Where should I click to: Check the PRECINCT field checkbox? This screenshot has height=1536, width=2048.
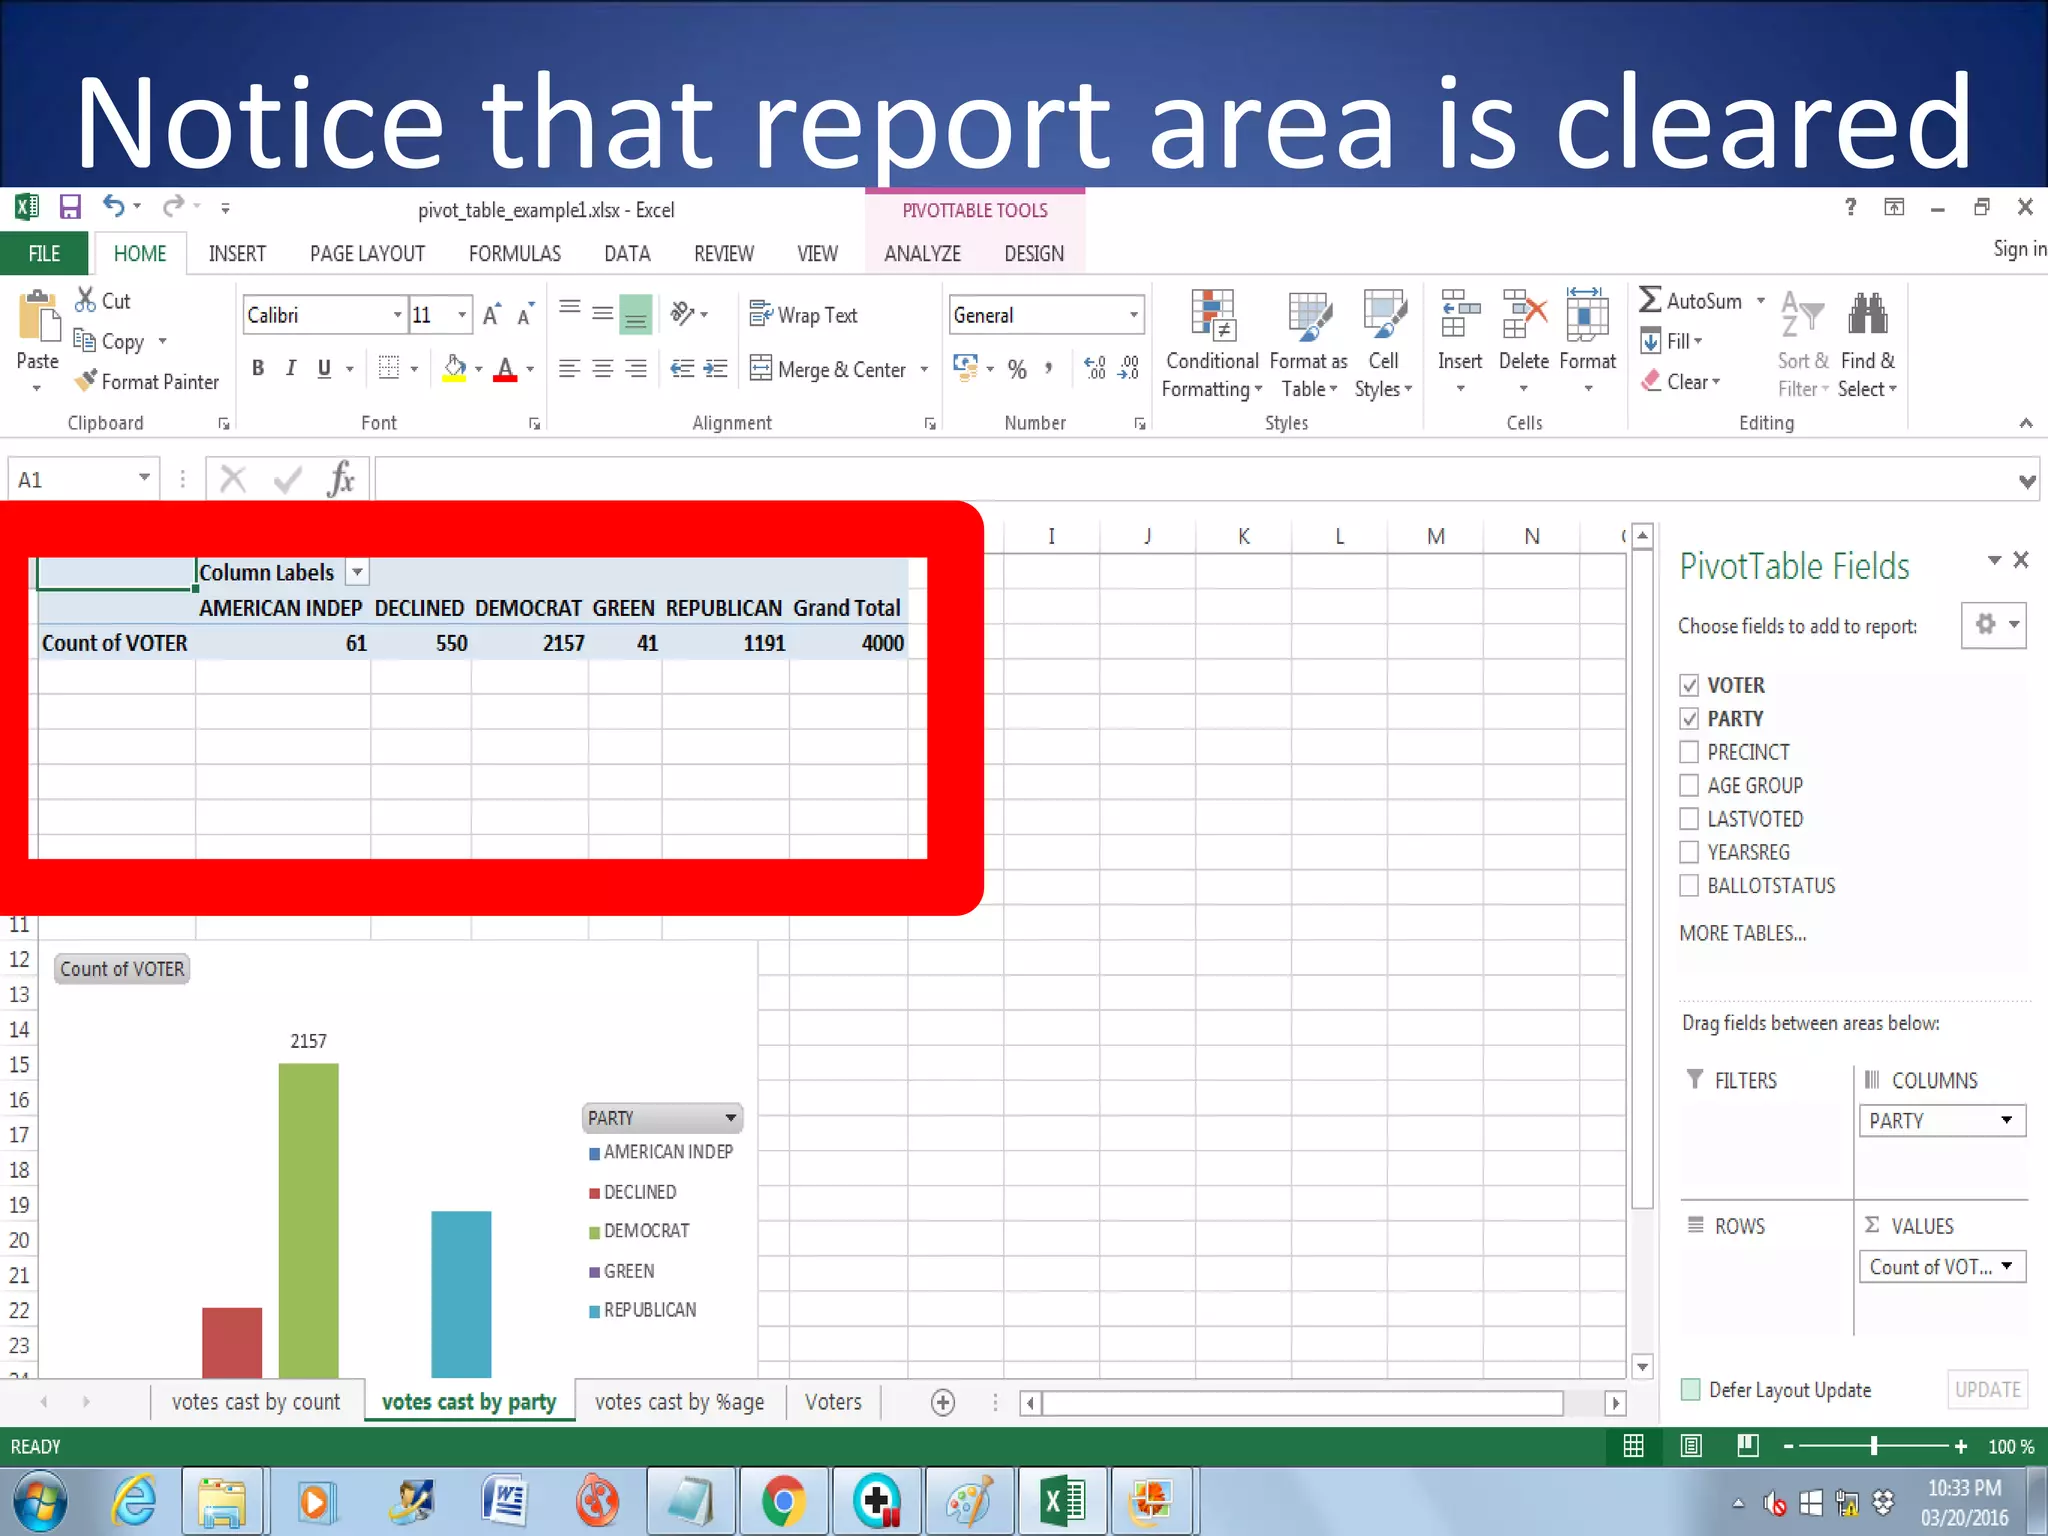(1689, 752)
